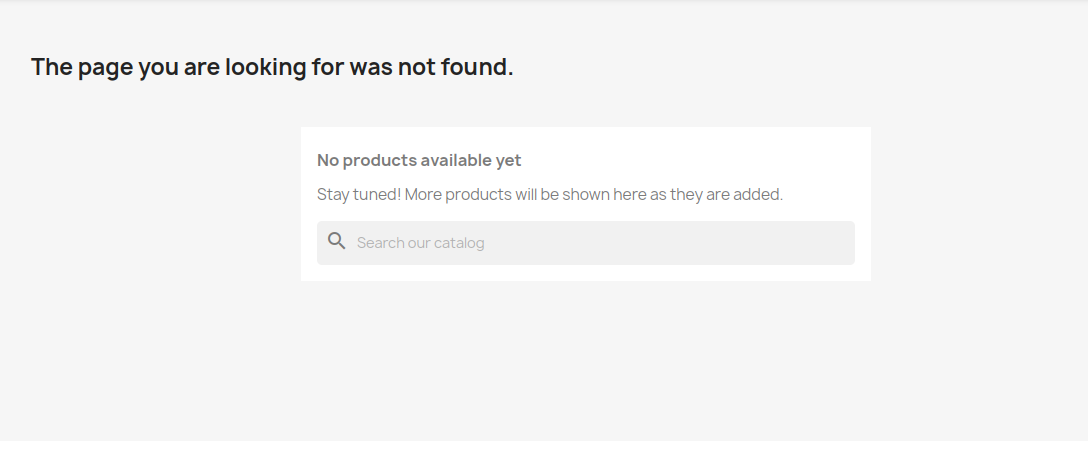Click the word products in the card title

(380, 160)
